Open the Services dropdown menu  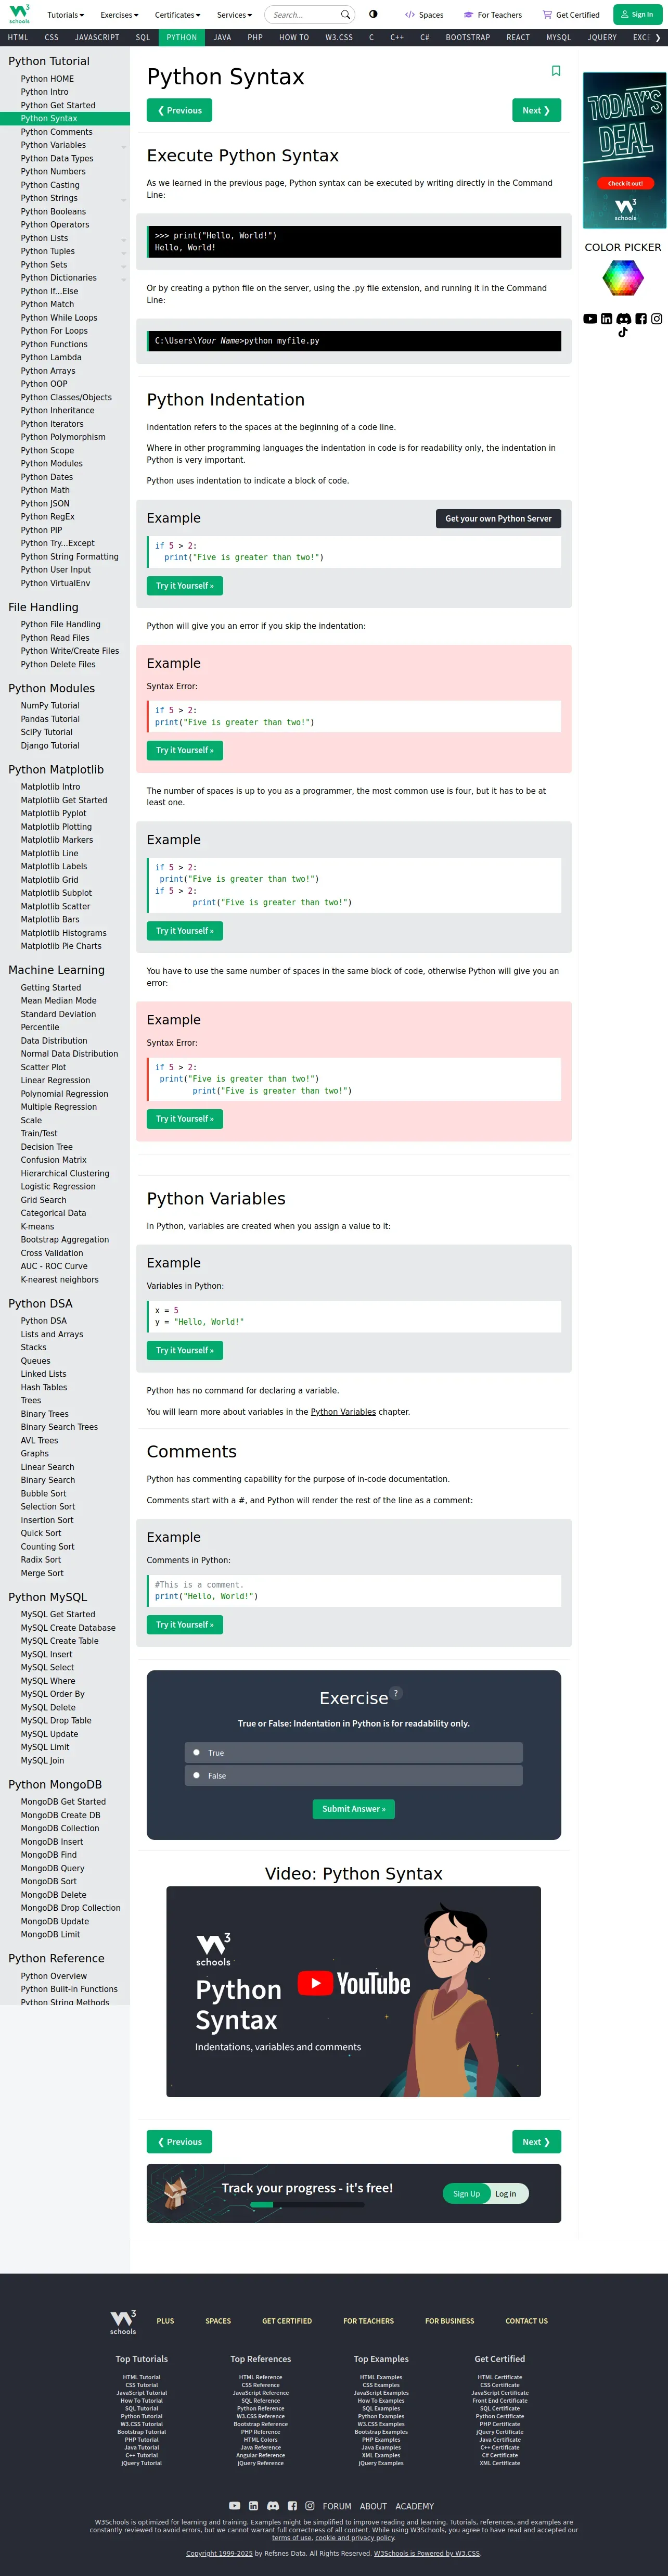[x=234, y=15]
